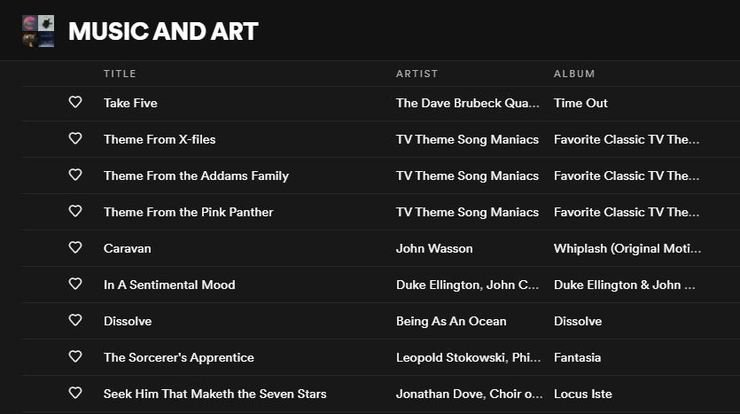
Task: Sort playlist by TITLE column
Action: [x=120, y=74]
